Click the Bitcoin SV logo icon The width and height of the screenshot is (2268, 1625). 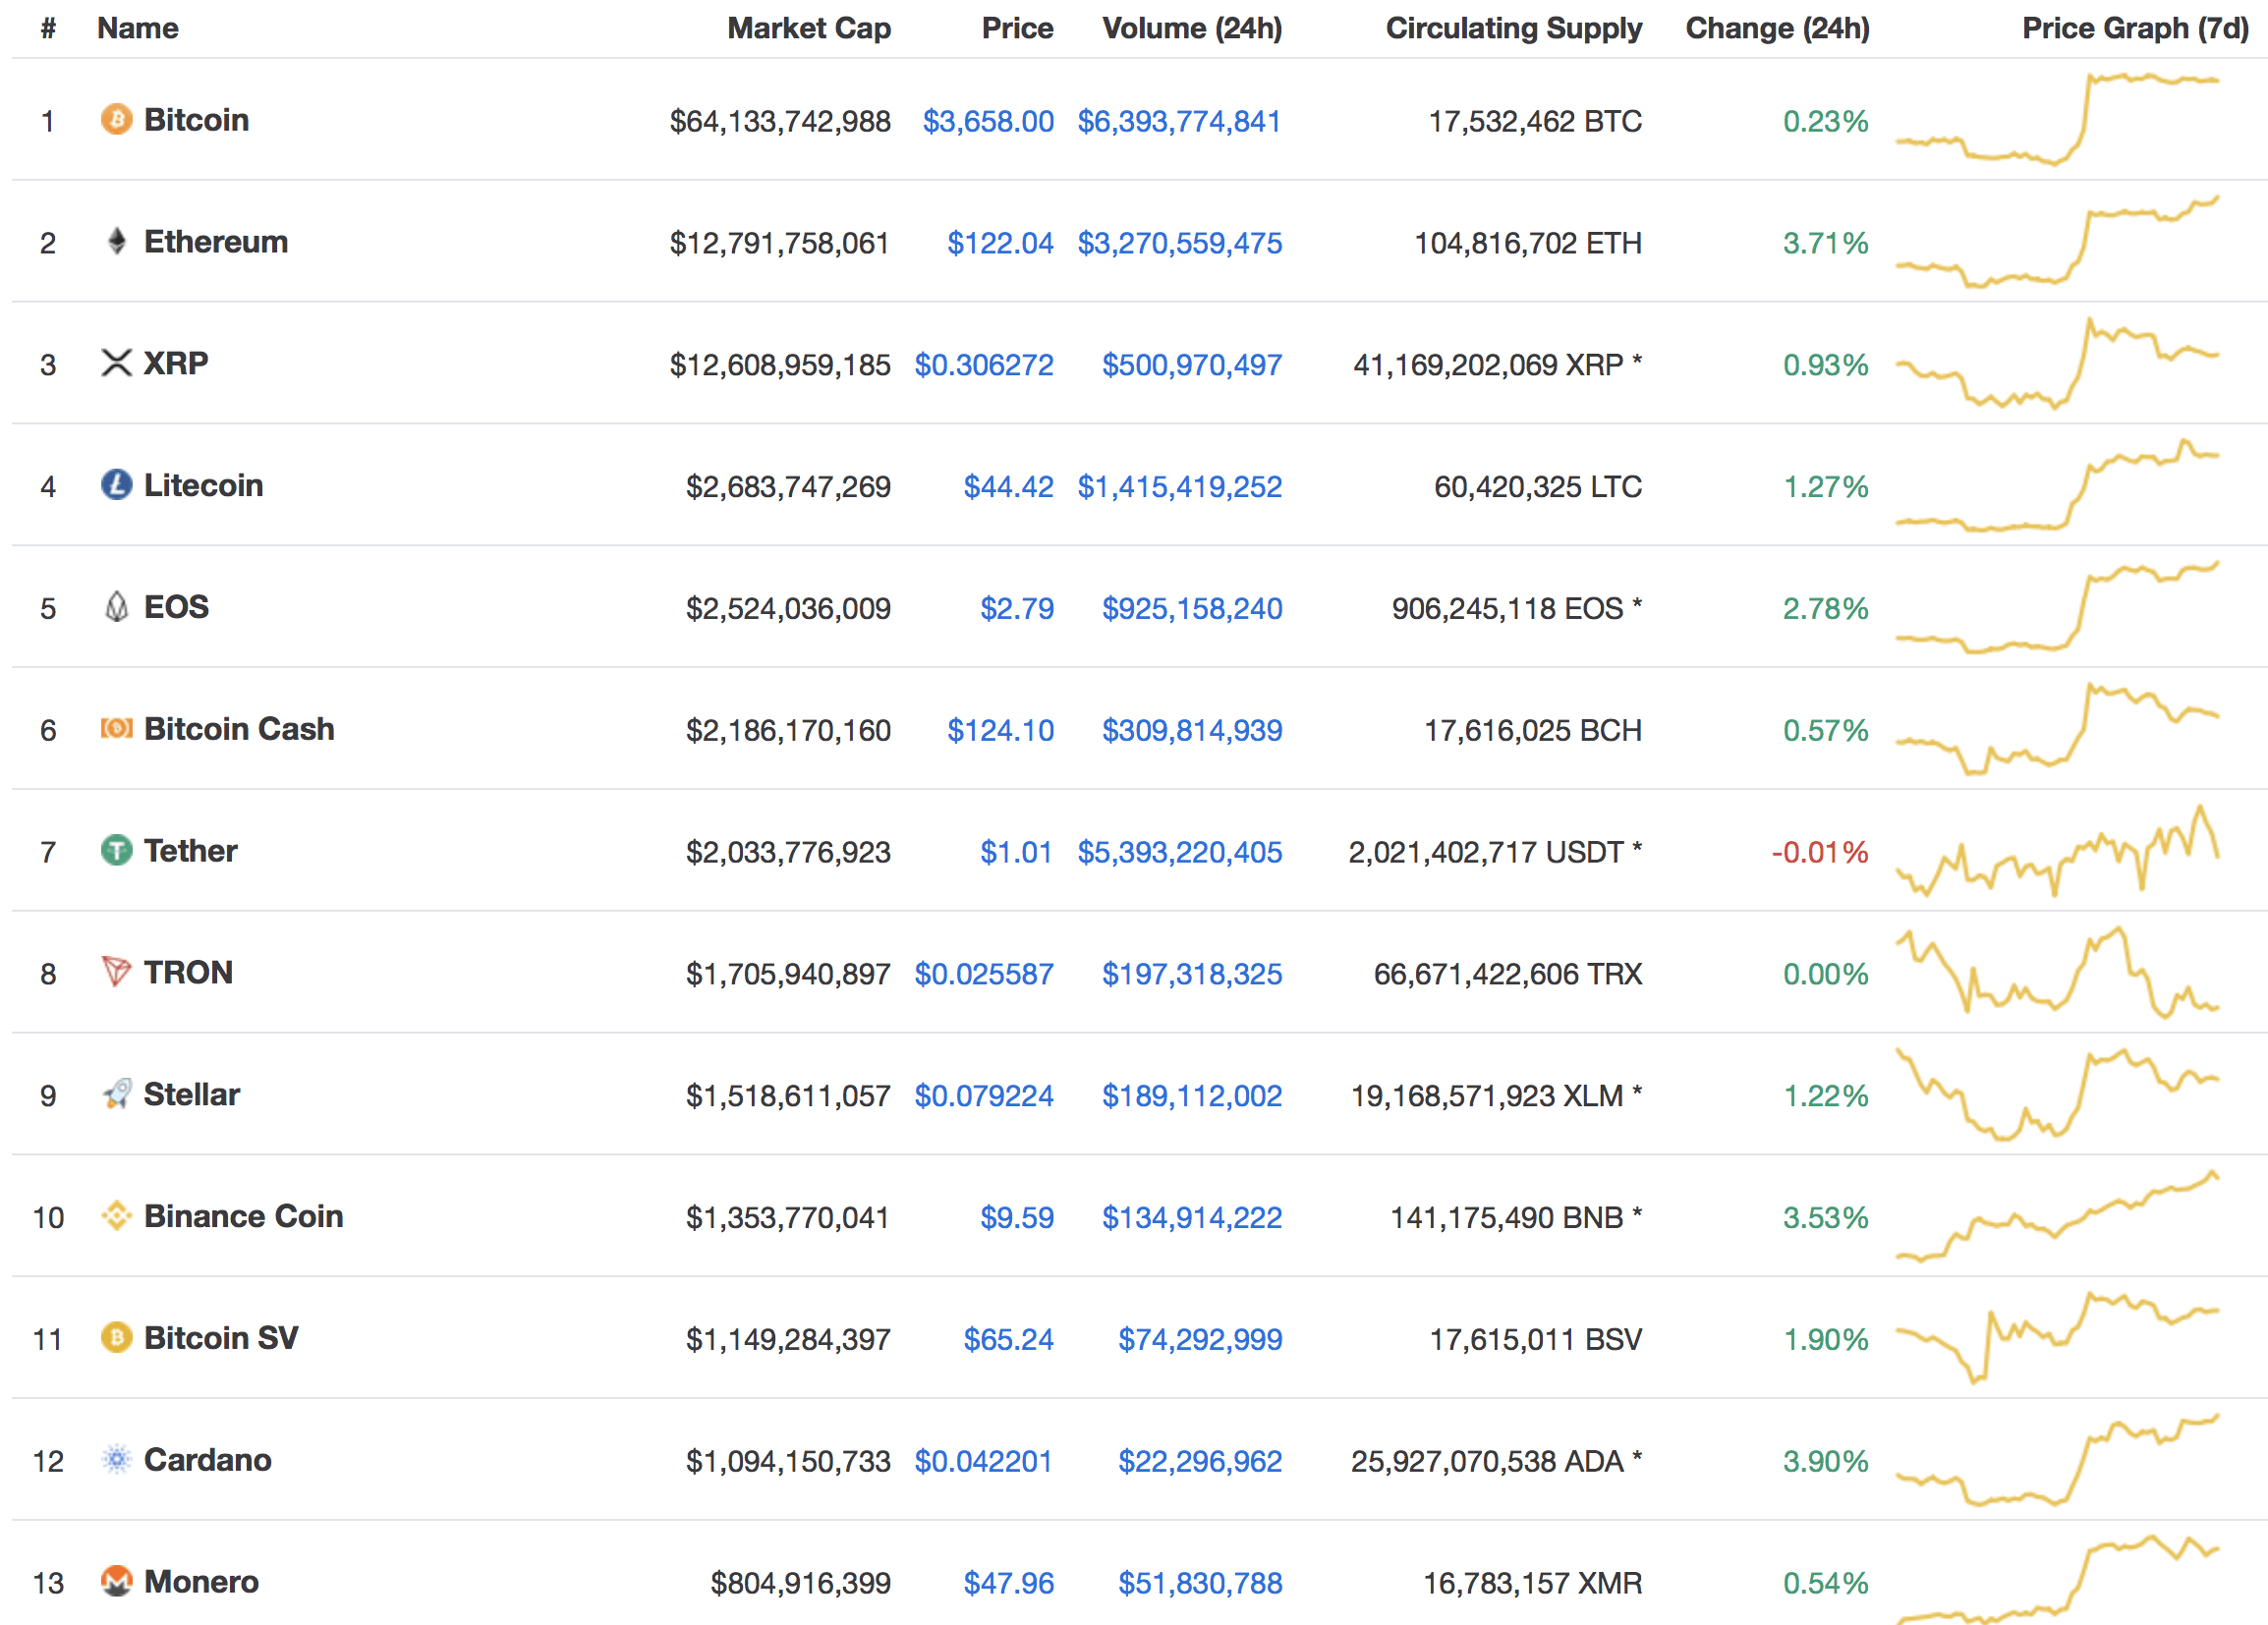(x=117, y=1338)
